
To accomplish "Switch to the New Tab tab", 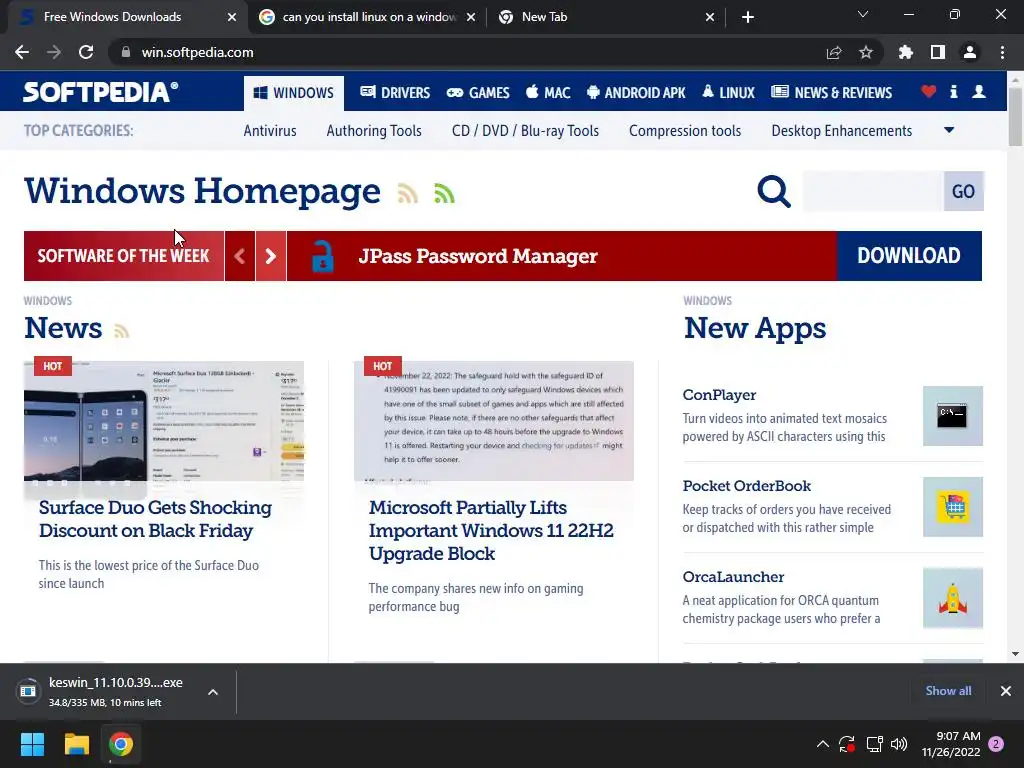I will tap(605, 17).
